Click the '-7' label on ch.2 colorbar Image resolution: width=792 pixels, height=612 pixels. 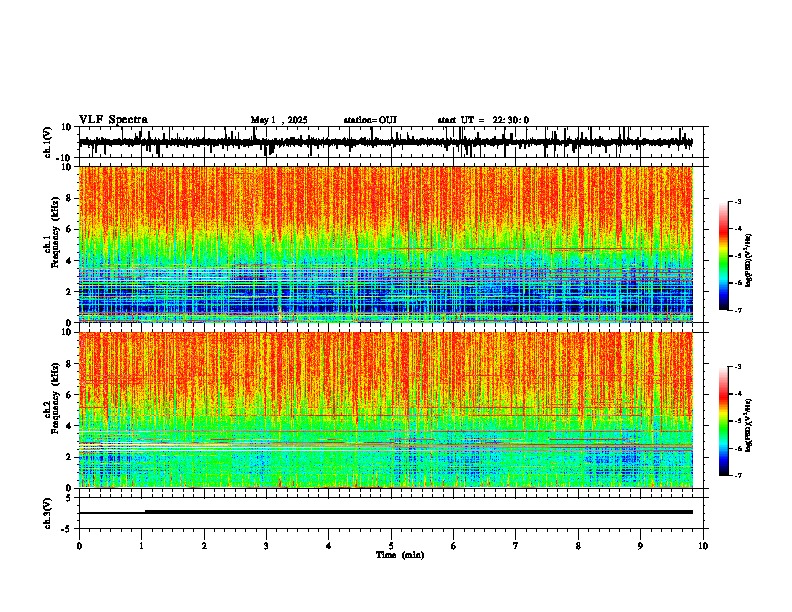(737, 475)
